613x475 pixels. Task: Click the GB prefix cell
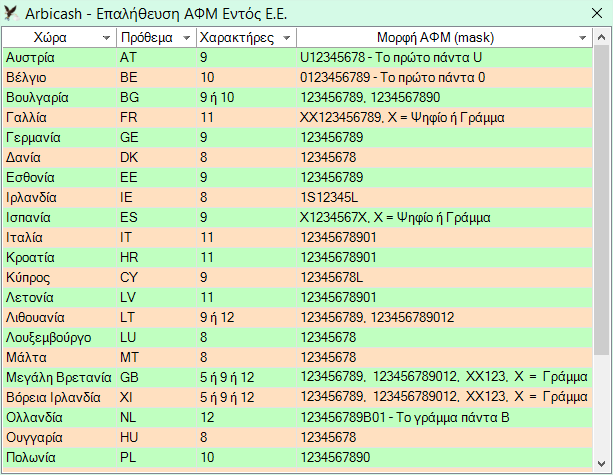pyautogui.click(x=156, y=377)
